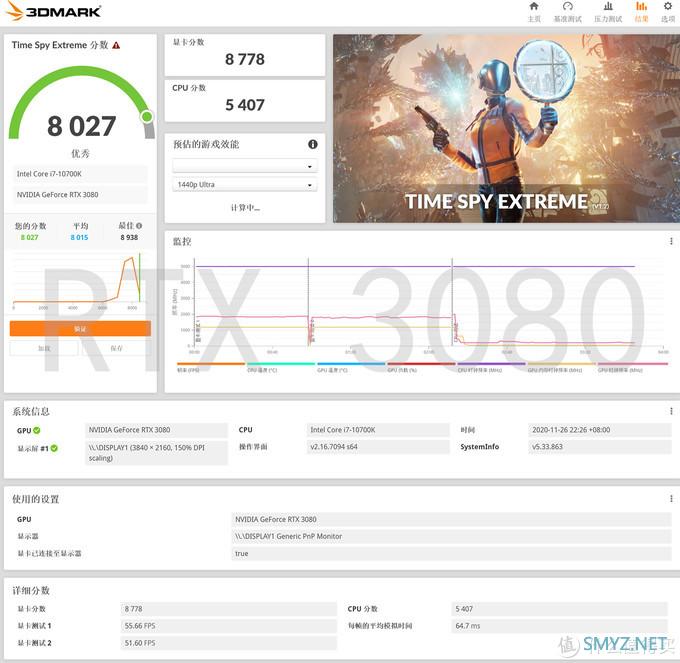Click the 64.7 ms simulation time value

coord(559,626)
